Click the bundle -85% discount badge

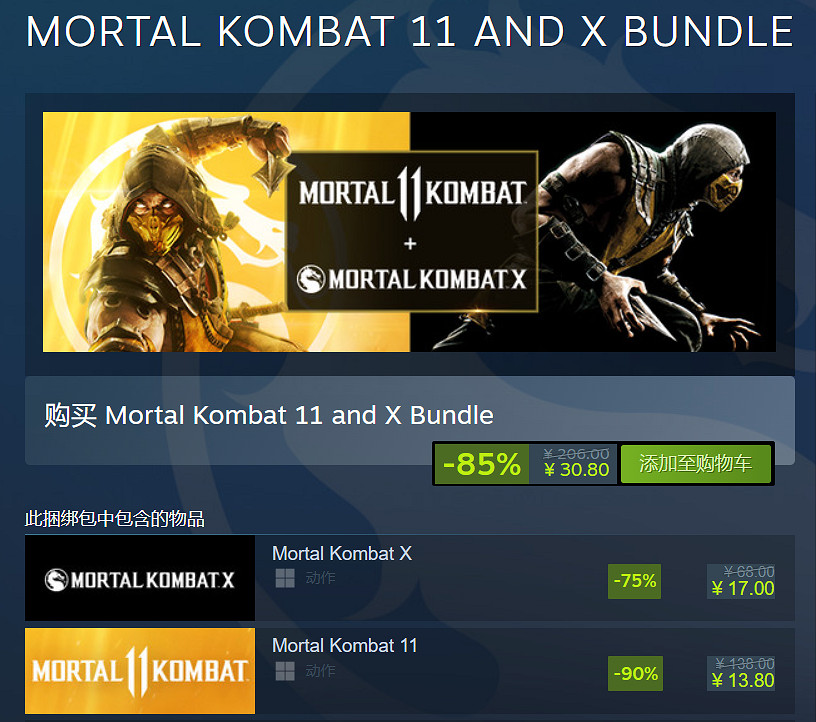pos(481,464)
